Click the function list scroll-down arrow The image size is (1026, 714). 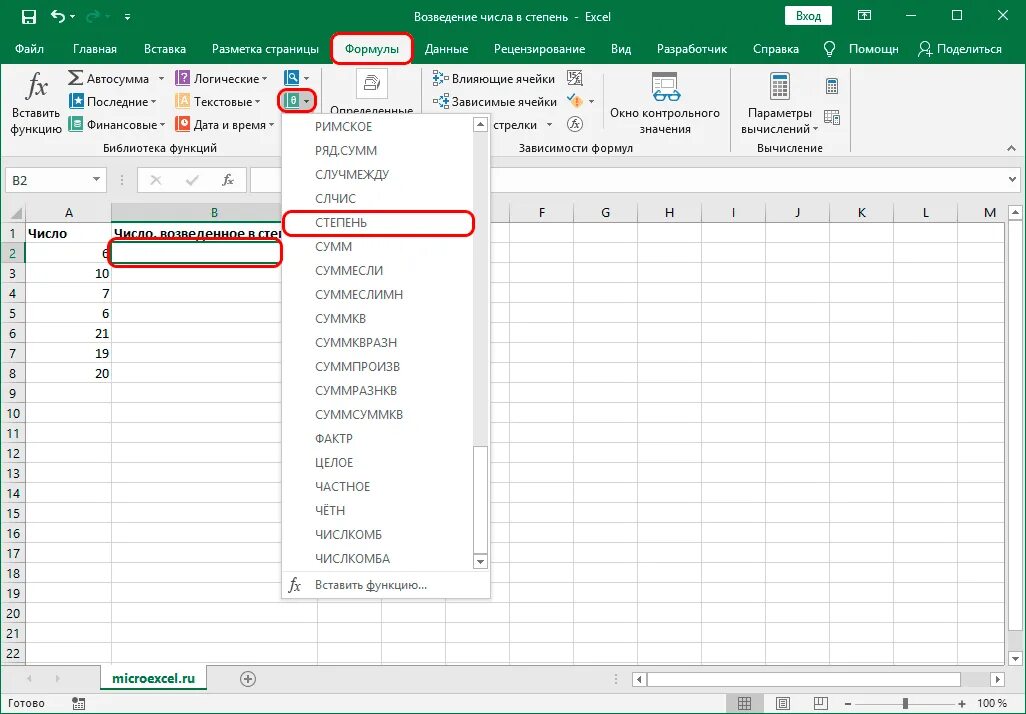point(480,562)
